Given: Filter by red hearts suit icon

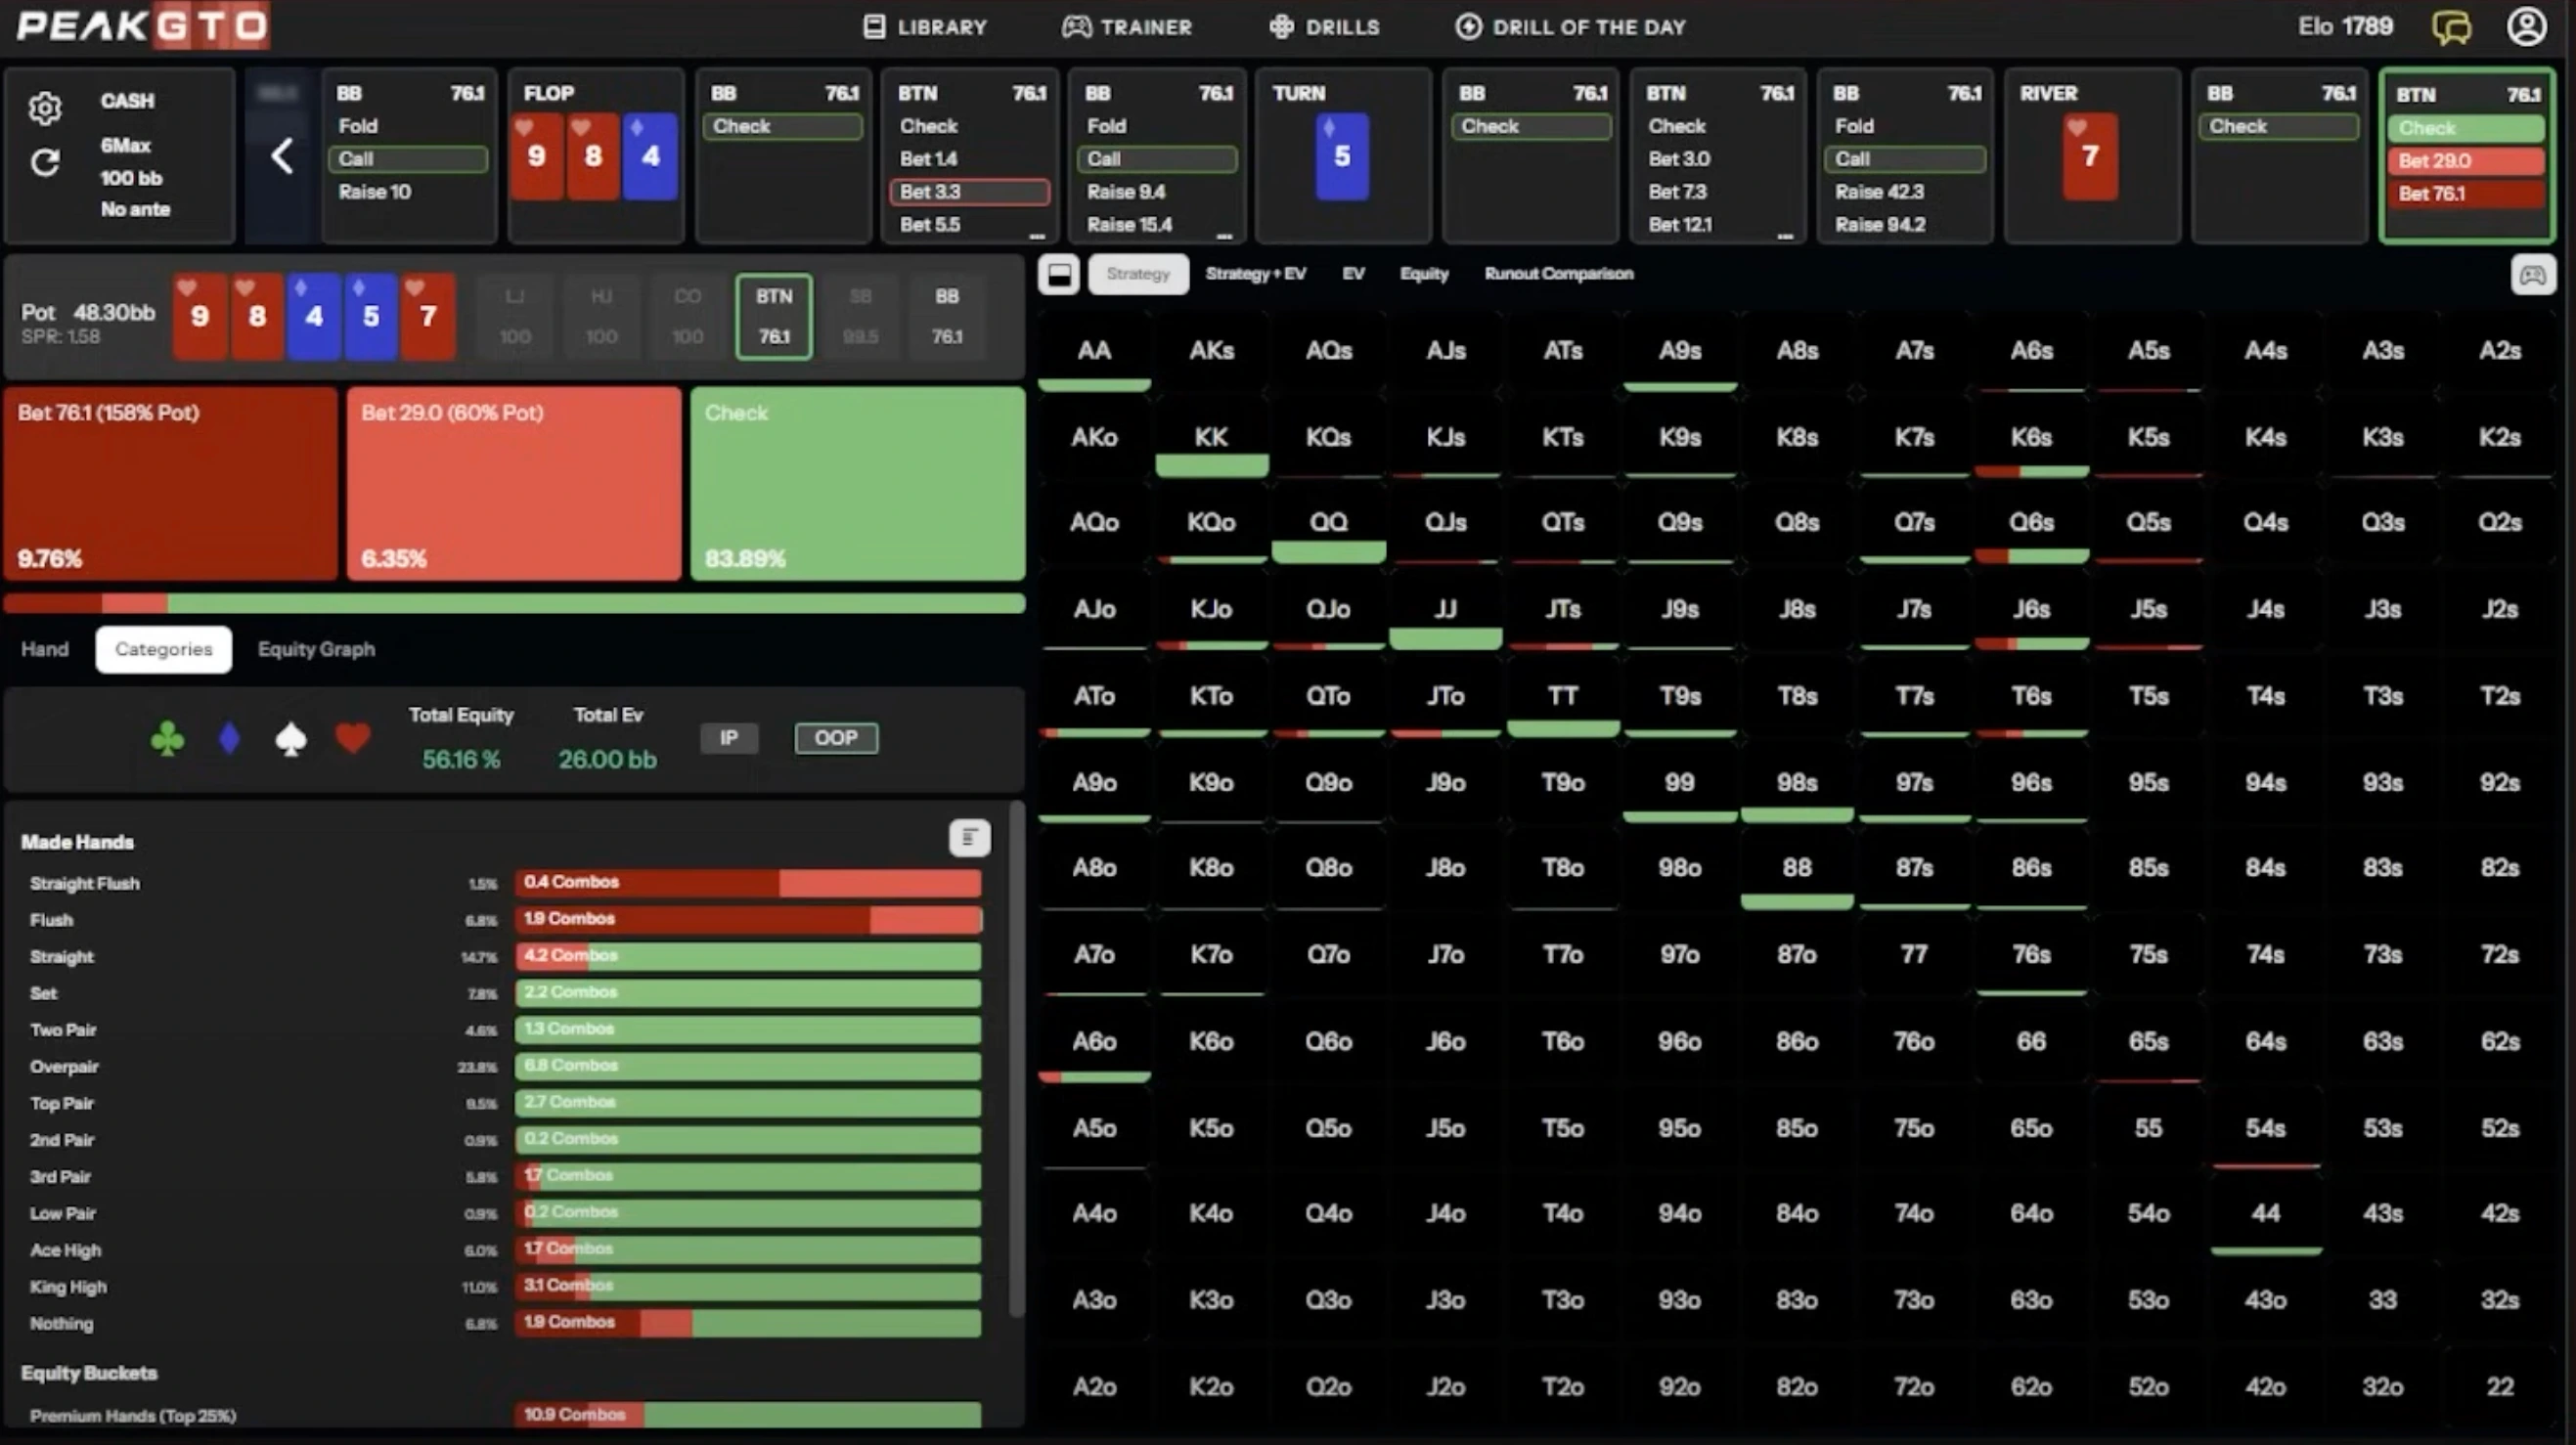Looking at the screenshot, I should click(x=352, y=739).
